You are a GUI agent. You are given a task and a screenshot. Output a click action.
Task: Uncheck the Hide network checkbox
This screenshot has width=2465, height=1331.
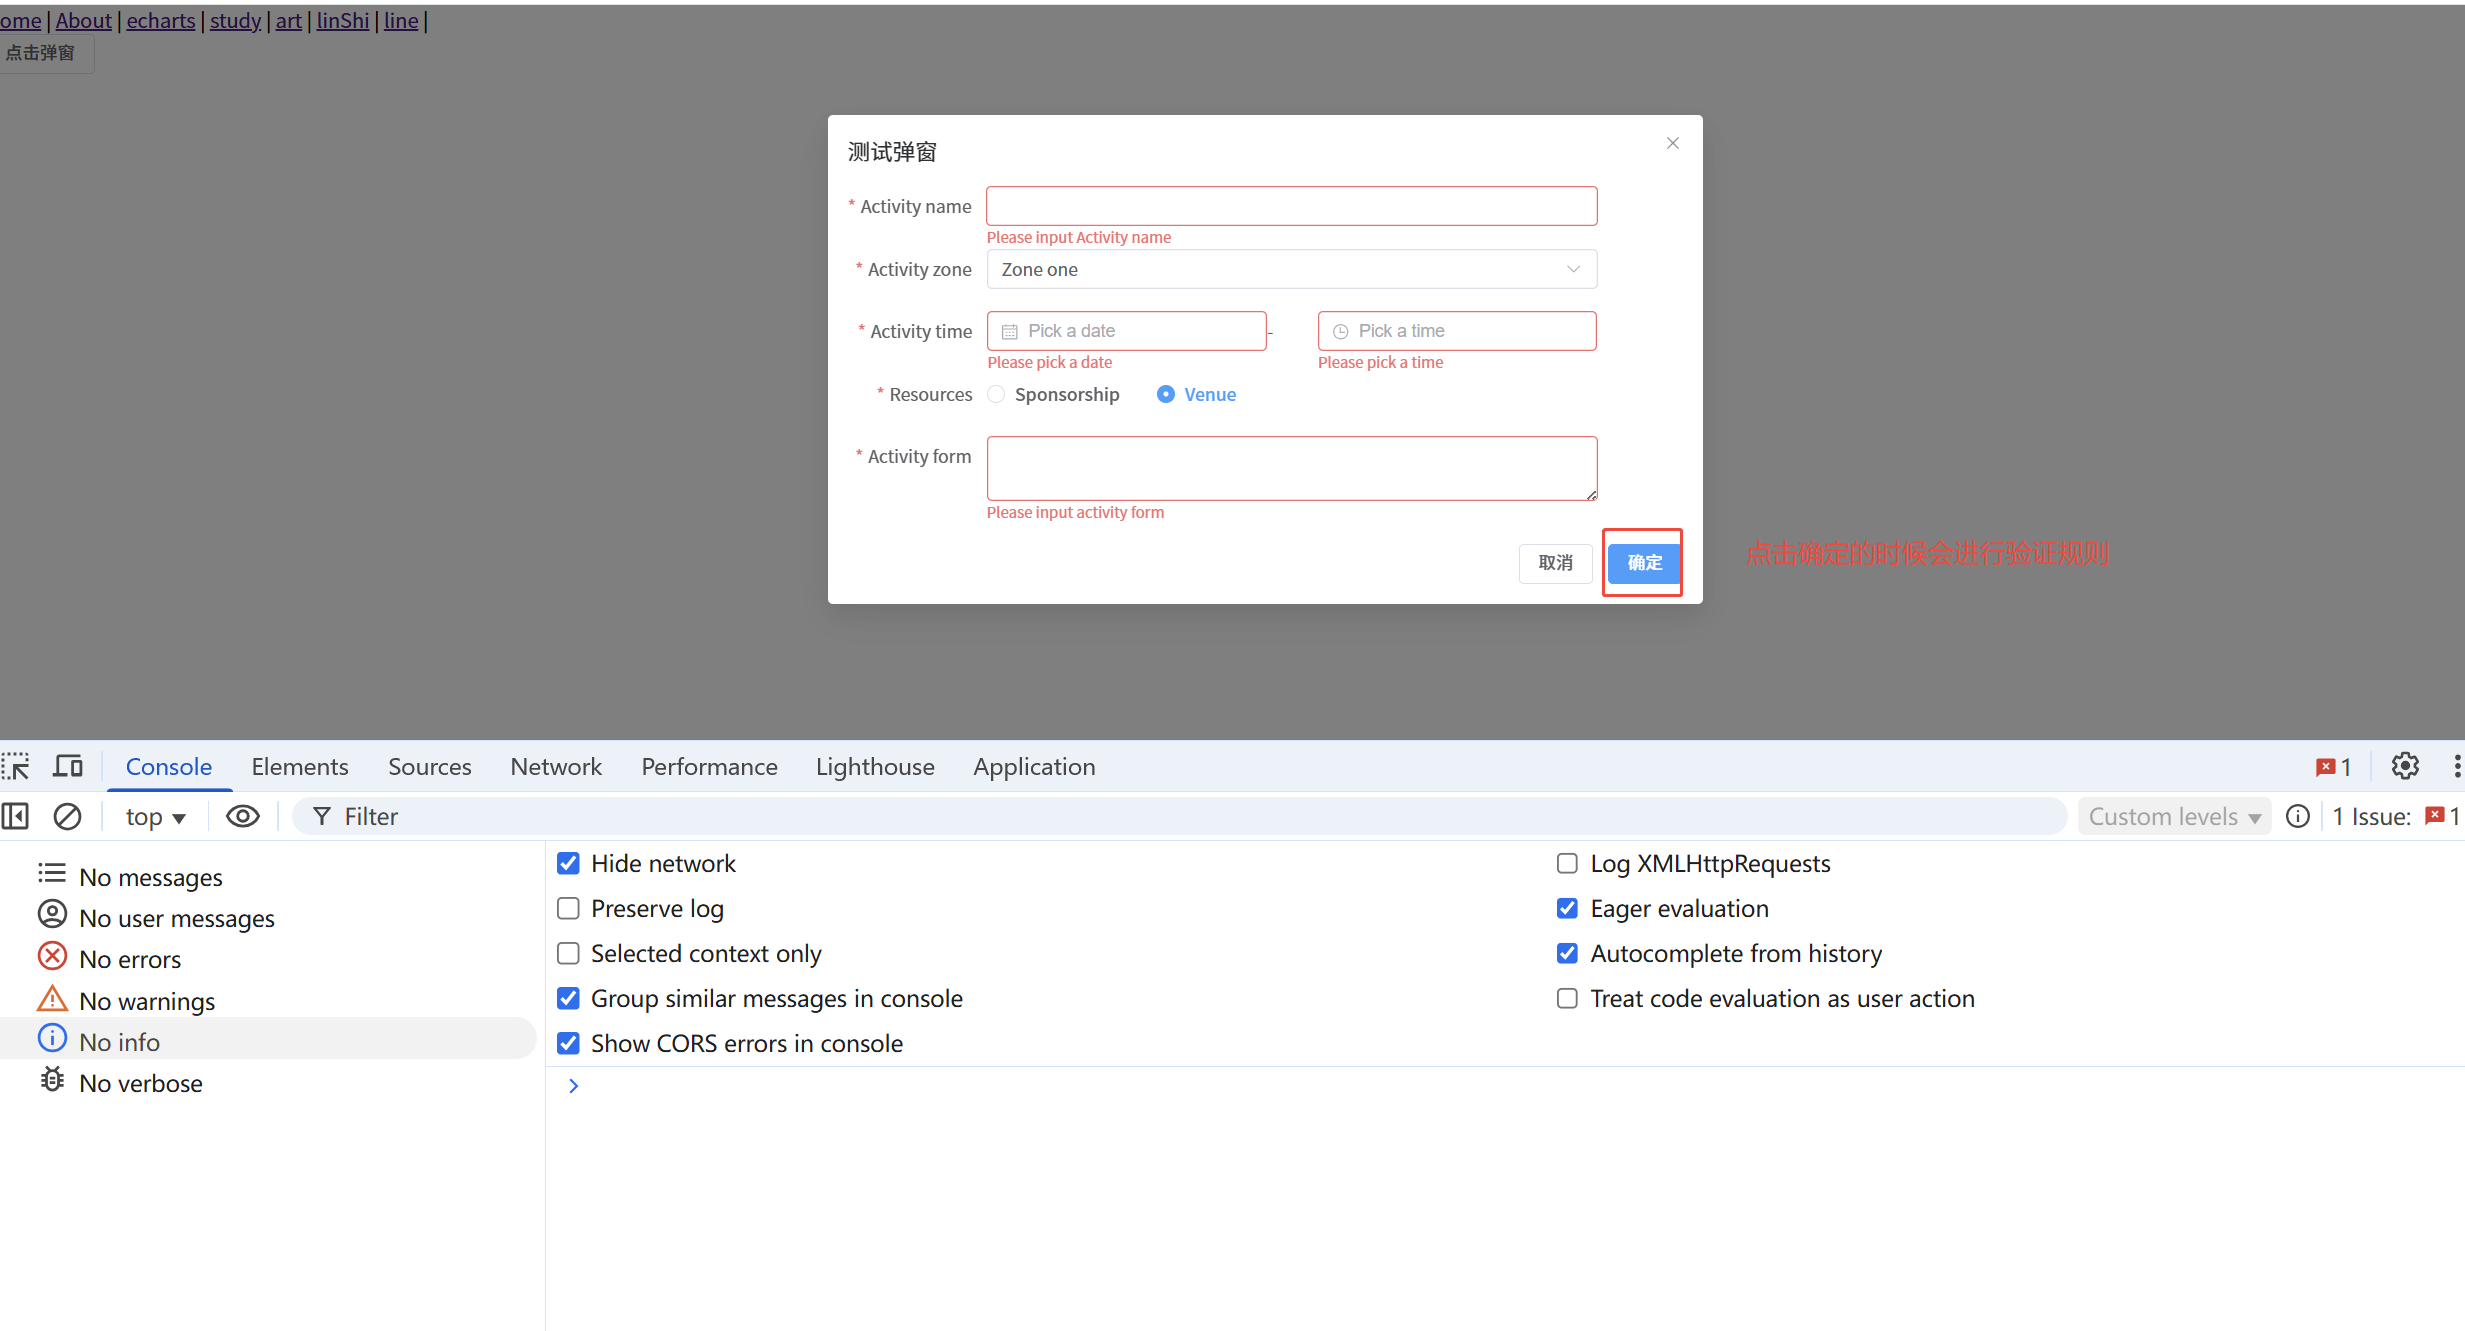(568, 864)
